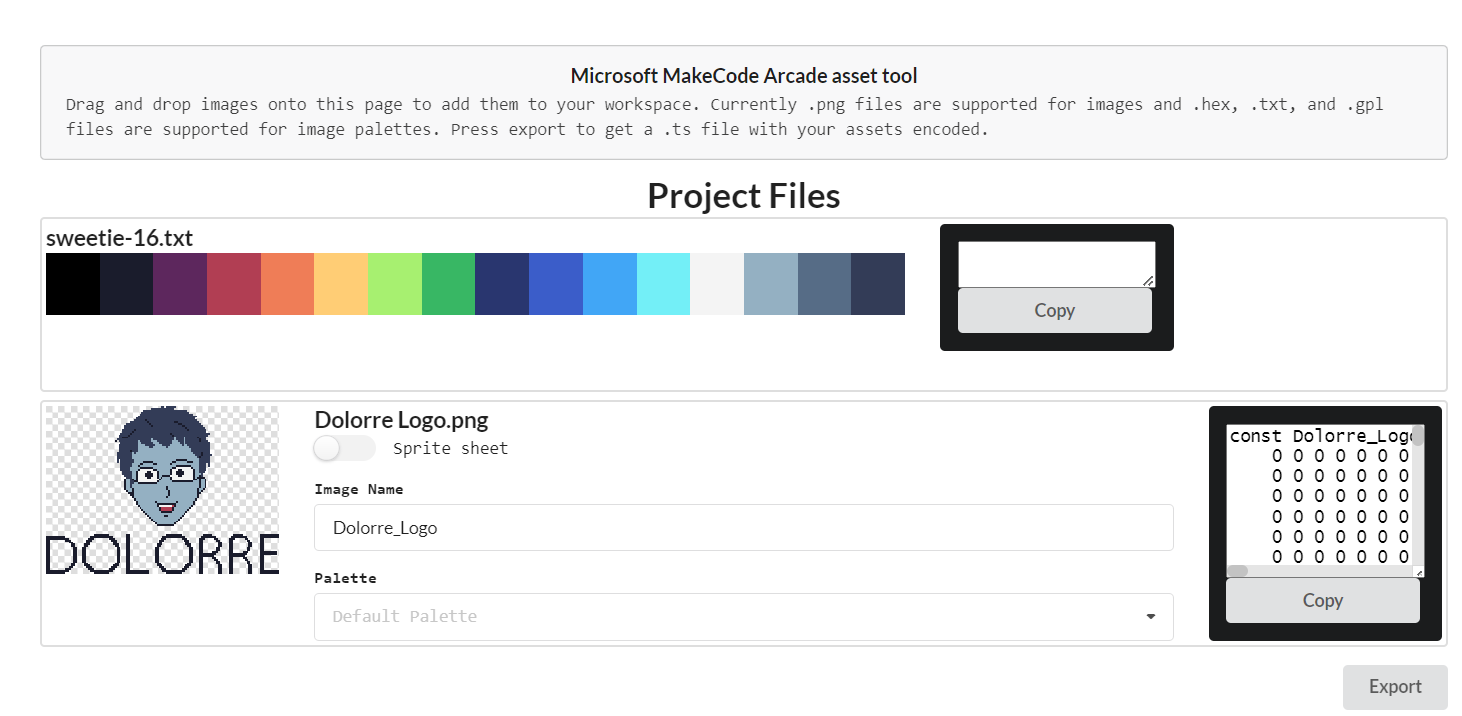Click the sweetie-16.txt file title
The height and width of the screenshot is (716, 1462).
[119, 238]
